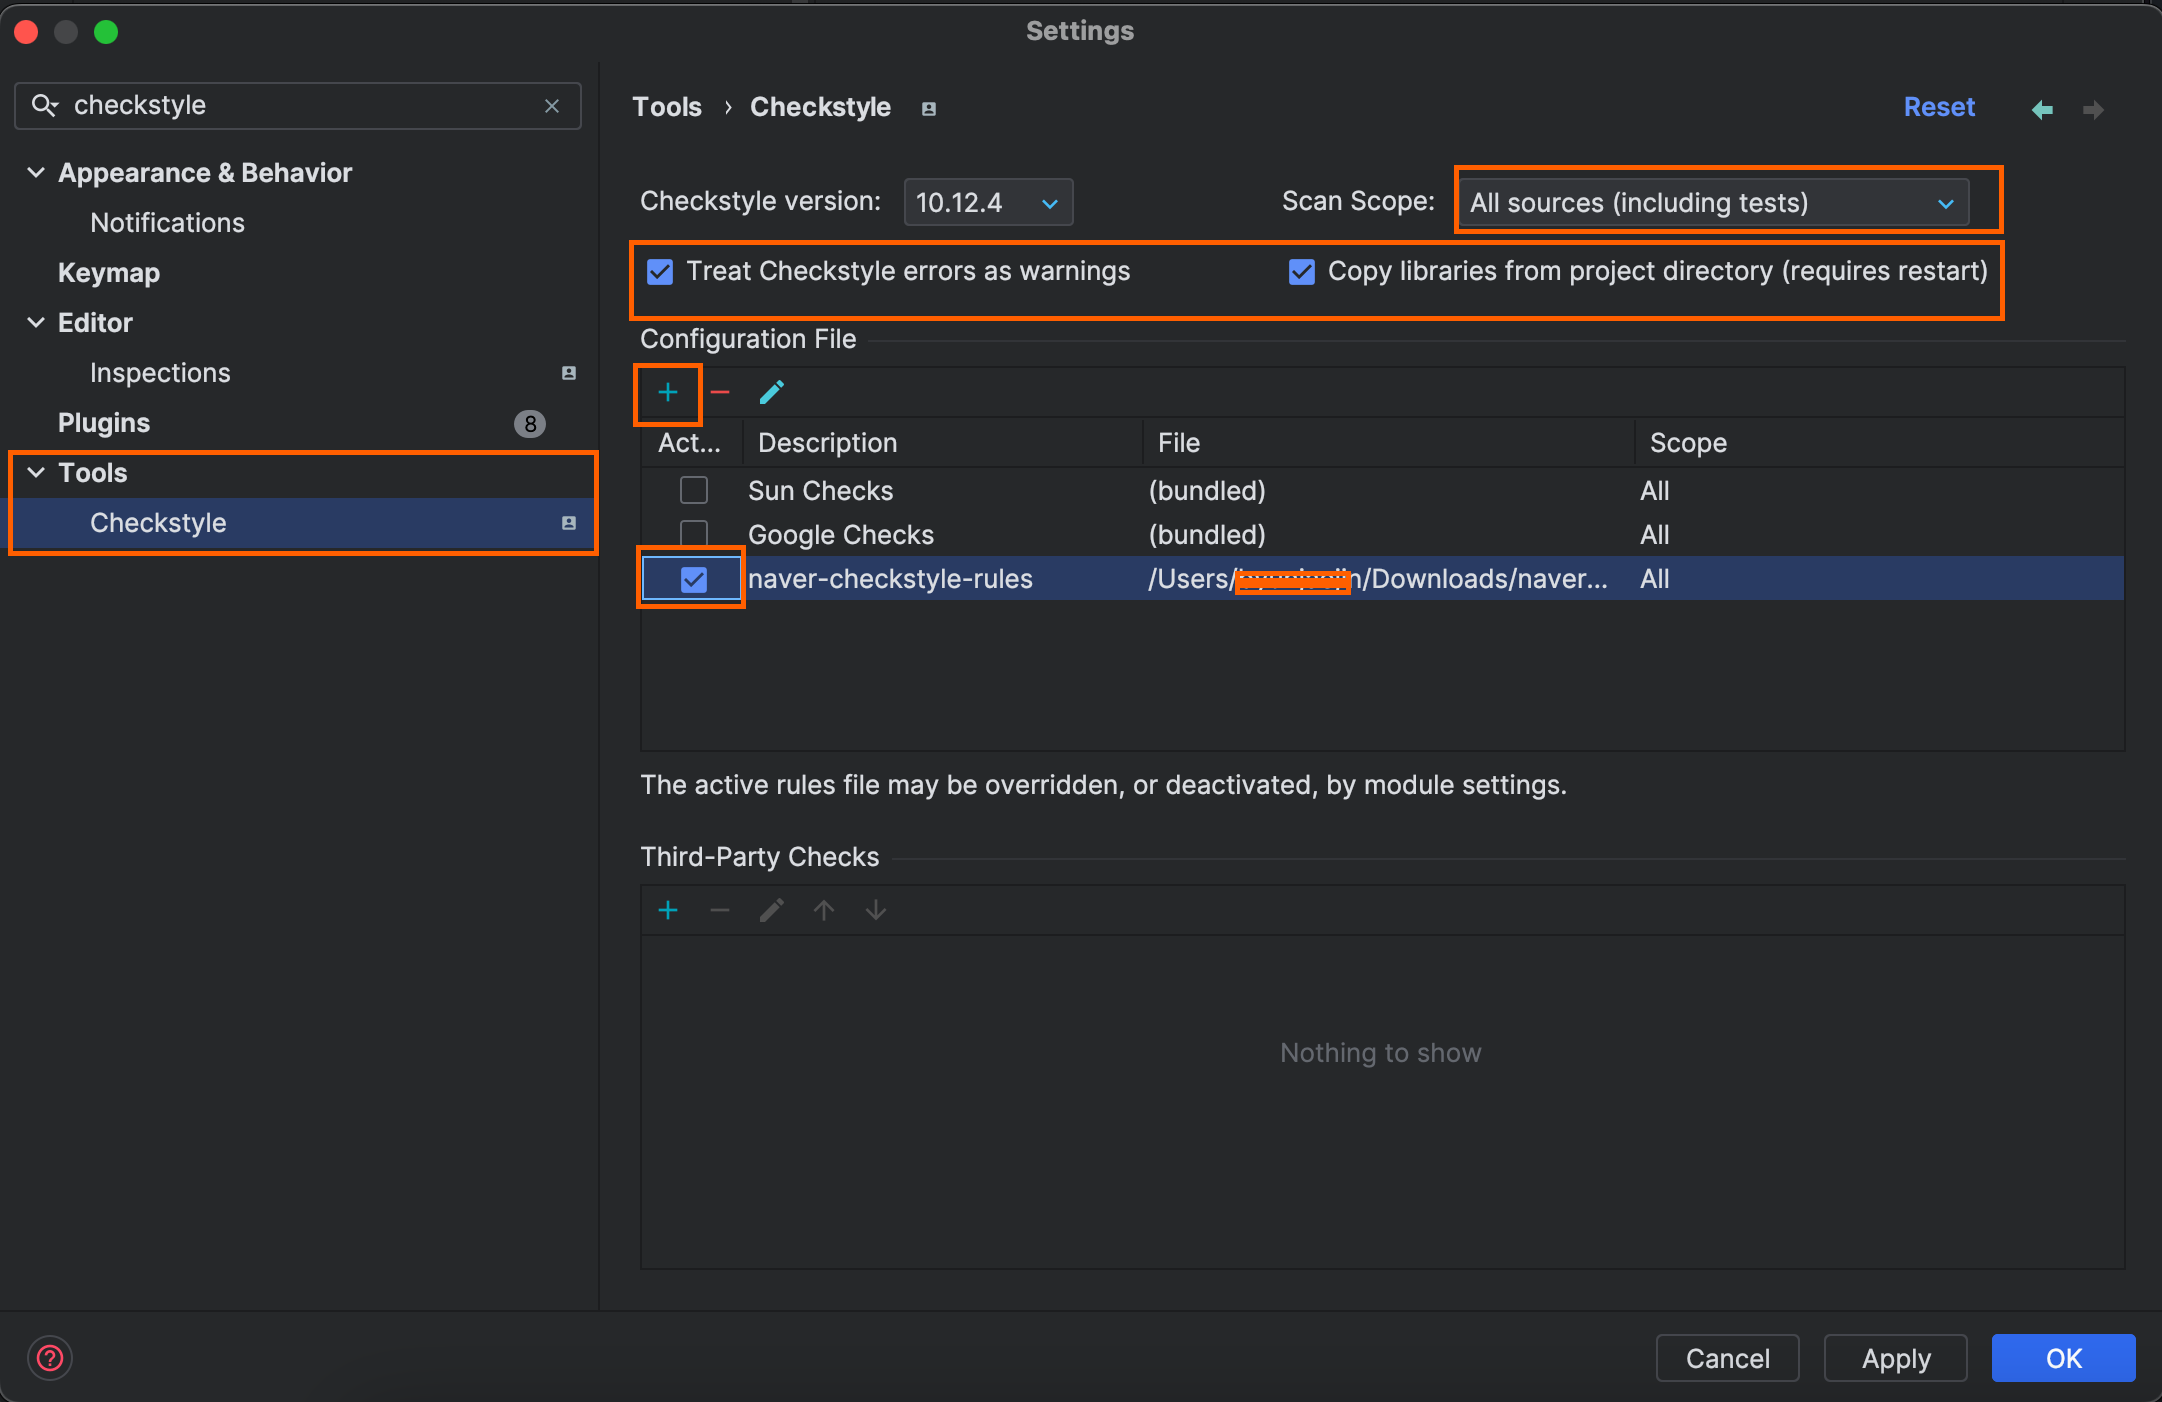2162x1402 pixels.
Task: Collapse the Appearance & Behavior section
Action: 36,173
